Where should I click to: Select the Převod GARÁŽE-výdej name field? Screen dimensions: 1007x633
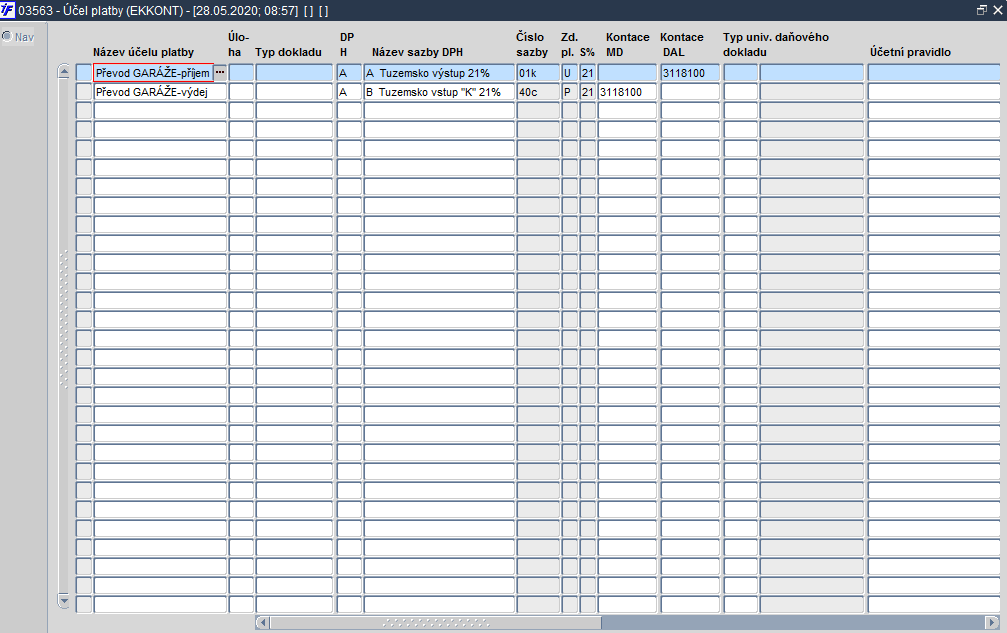coord(160,92)
